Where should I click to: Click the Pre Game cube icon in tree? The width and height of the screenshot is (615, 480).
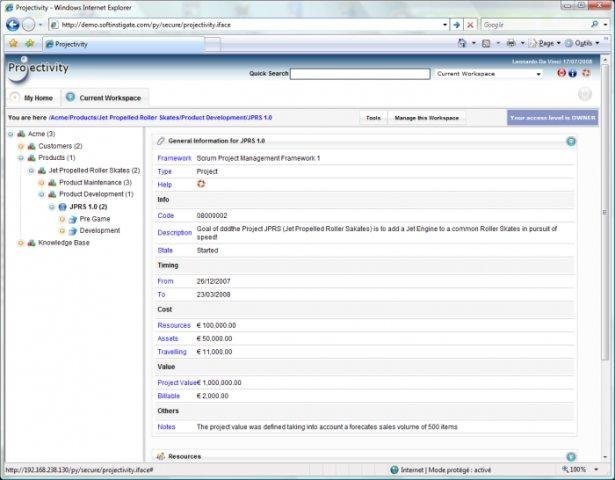(x=73, y=219)
